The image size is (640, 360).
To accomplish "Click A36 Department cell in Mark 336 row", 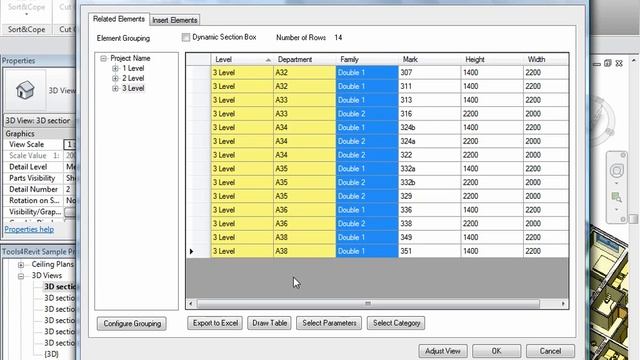I will (x=304, y=210).
